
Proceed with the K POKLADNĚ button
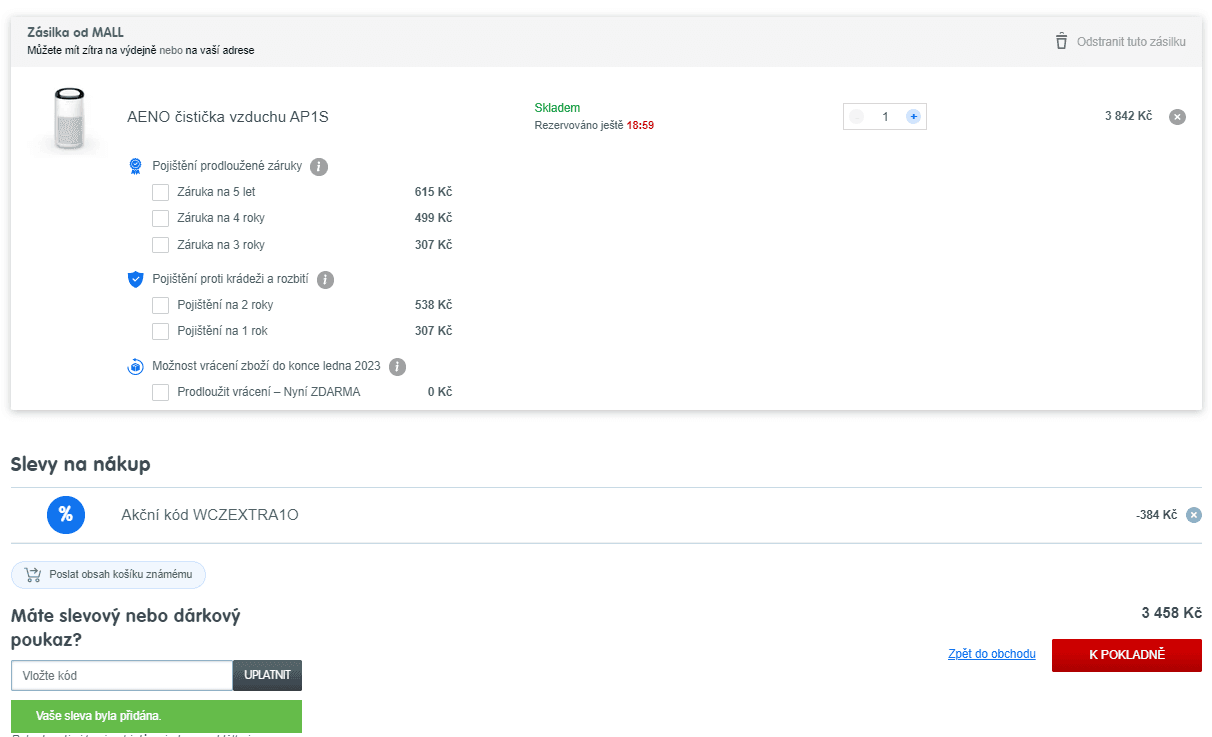pos(1127,655)
